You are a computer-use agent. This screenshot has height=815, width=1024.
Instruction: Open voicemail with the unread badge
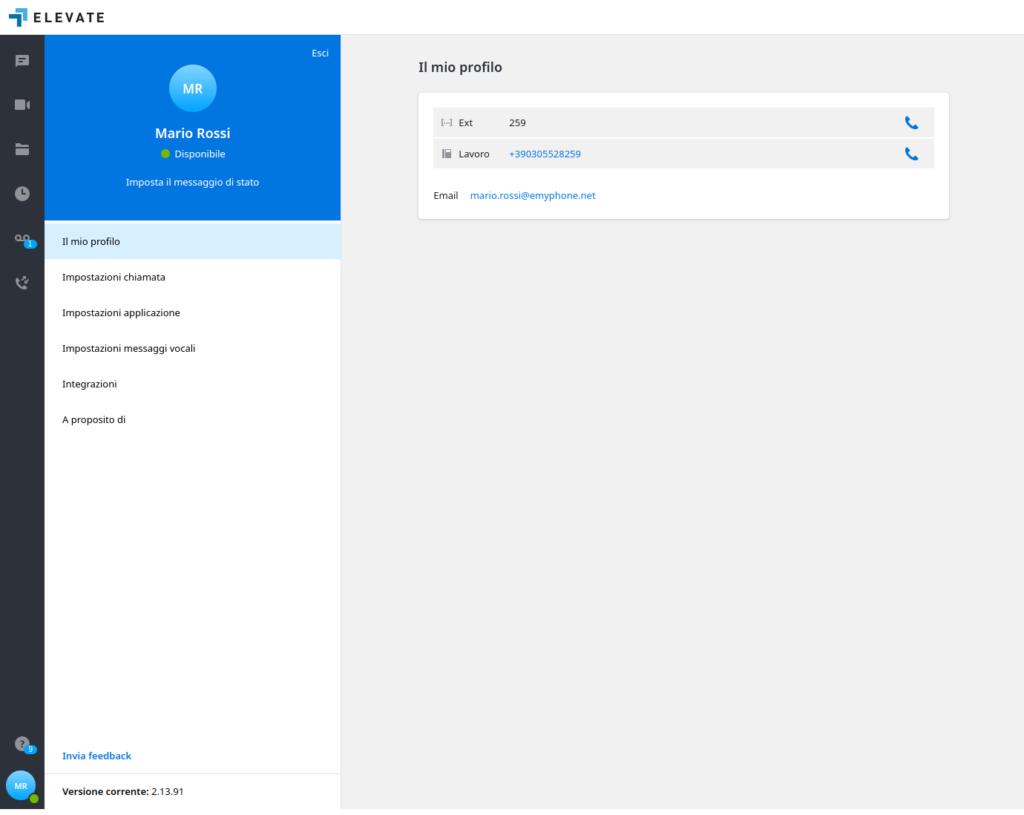(x=21, y=238)
